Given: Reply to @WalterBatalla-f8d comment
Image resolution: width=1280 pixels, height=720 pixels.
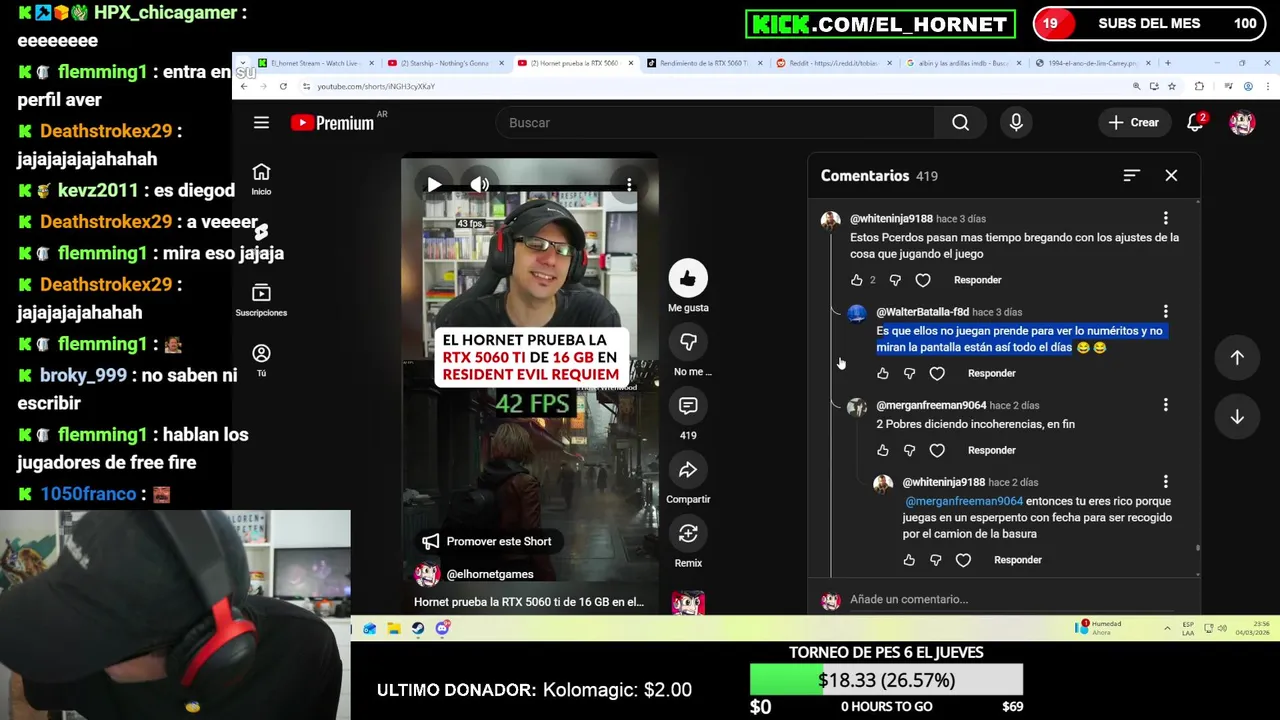Looking at the screenshot, I should 991,373.
